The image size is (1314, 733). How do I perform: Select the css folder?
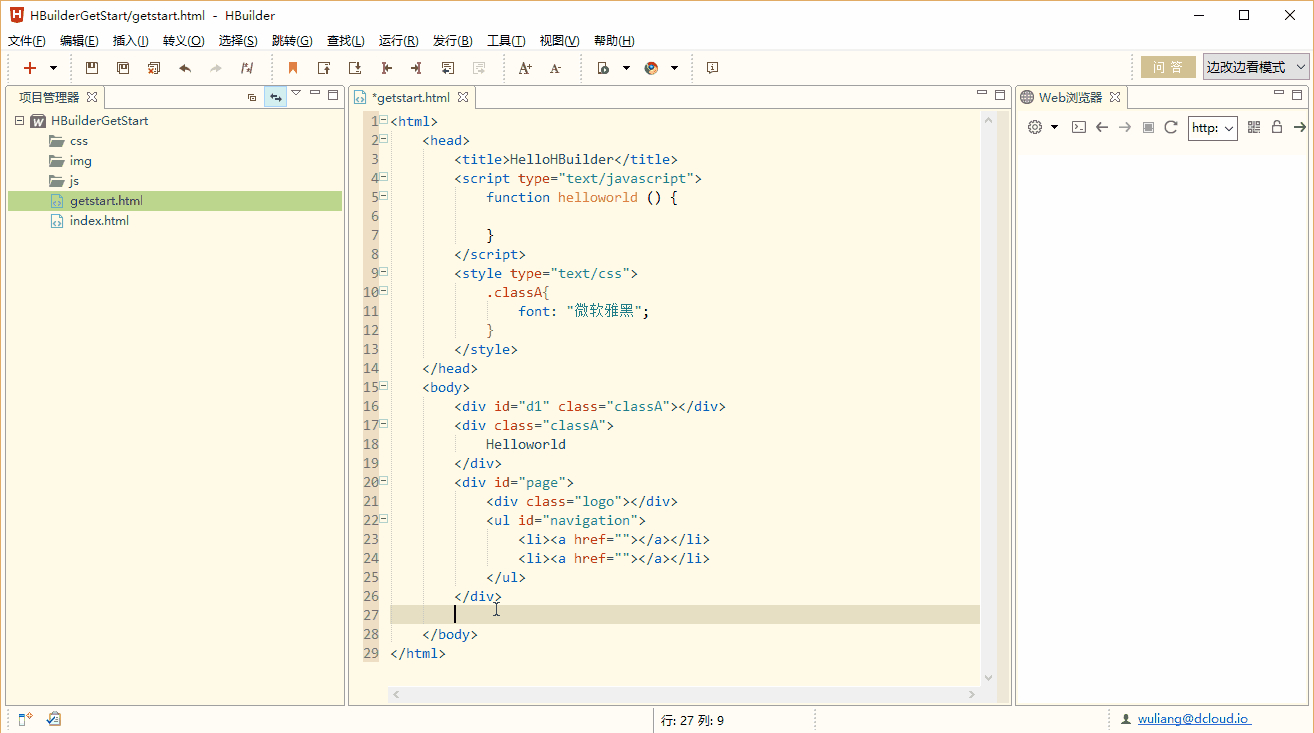[79, 141]
